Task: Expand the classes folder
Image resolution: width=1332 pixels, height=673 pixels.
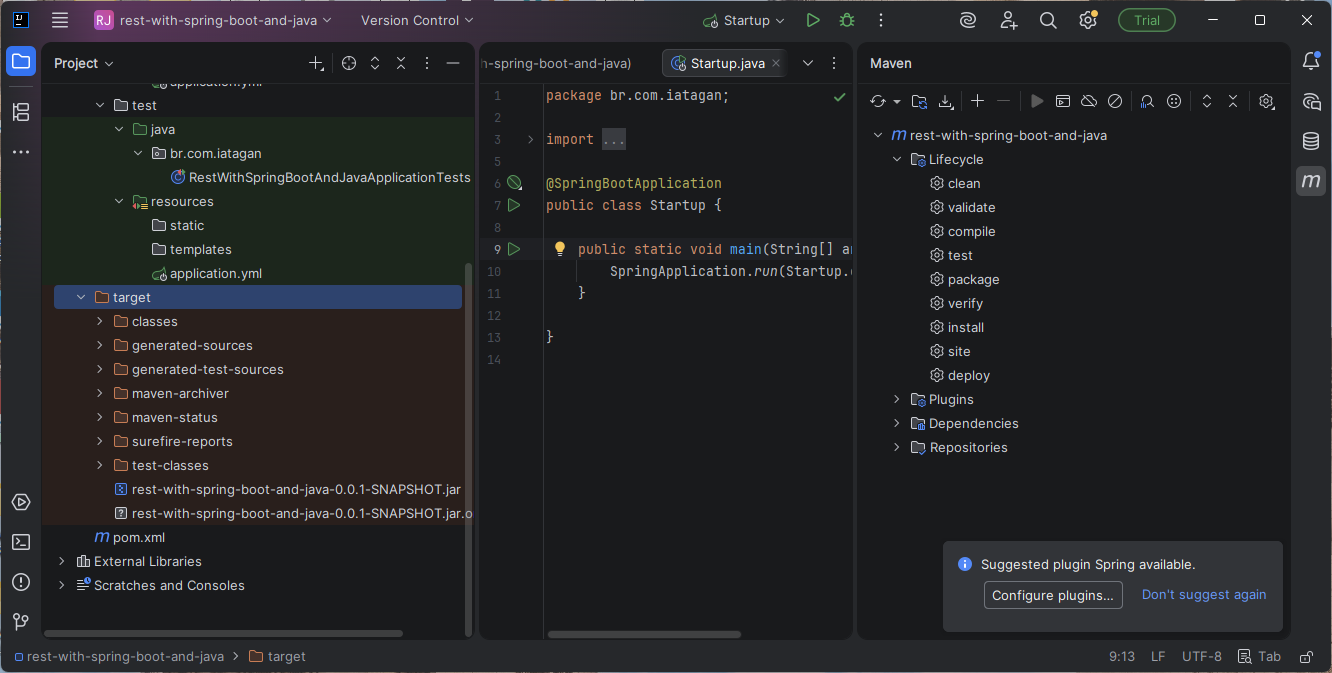Action: (100, 322)
